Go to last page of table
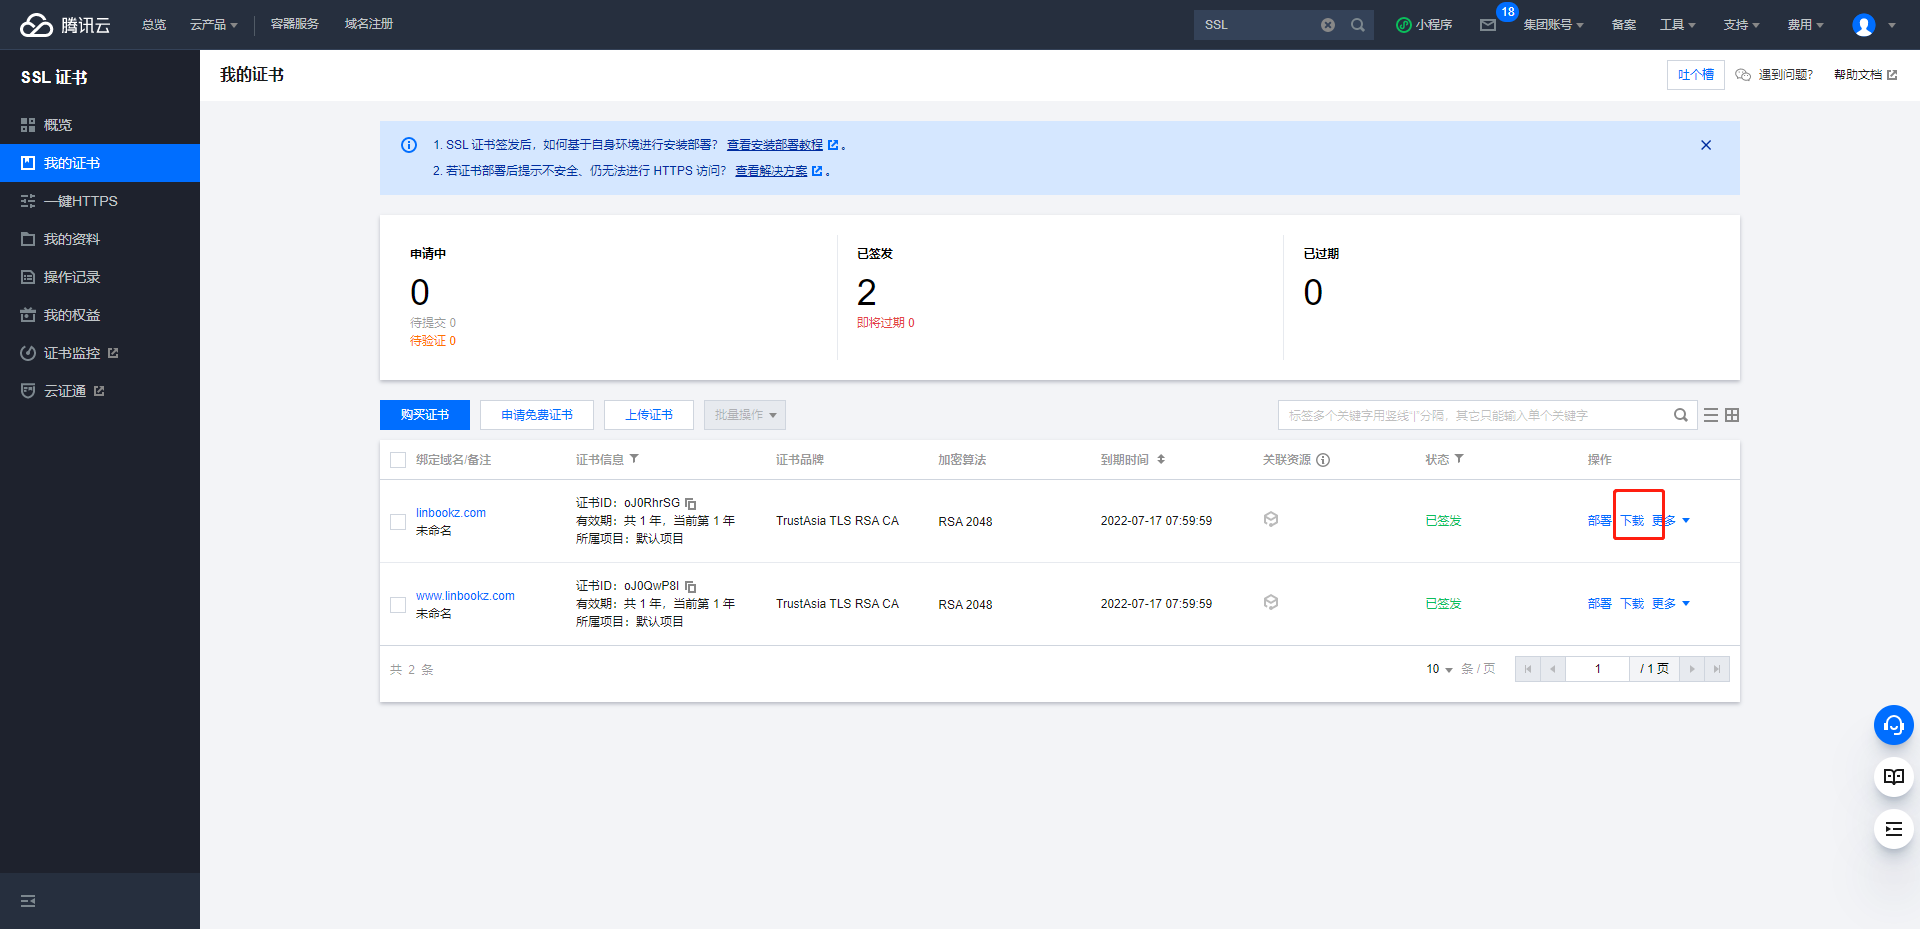The height and width of the screenshot is (929, 1920). click(1717, 669)
